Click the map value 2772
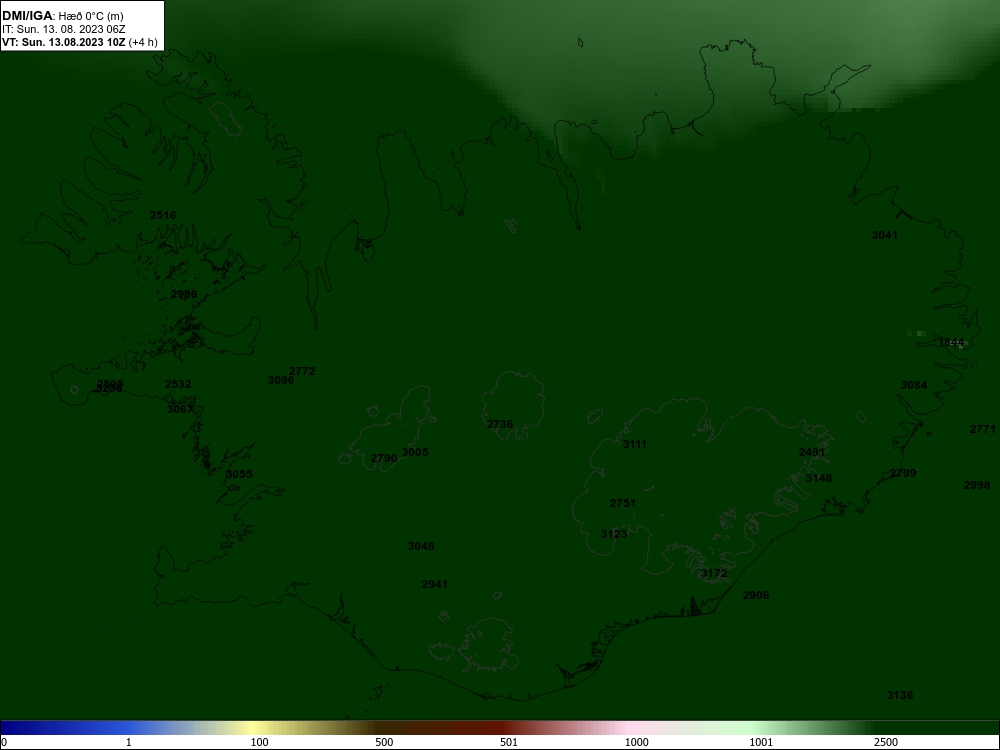The image size is (1000, 750). (x=302, y=371)
